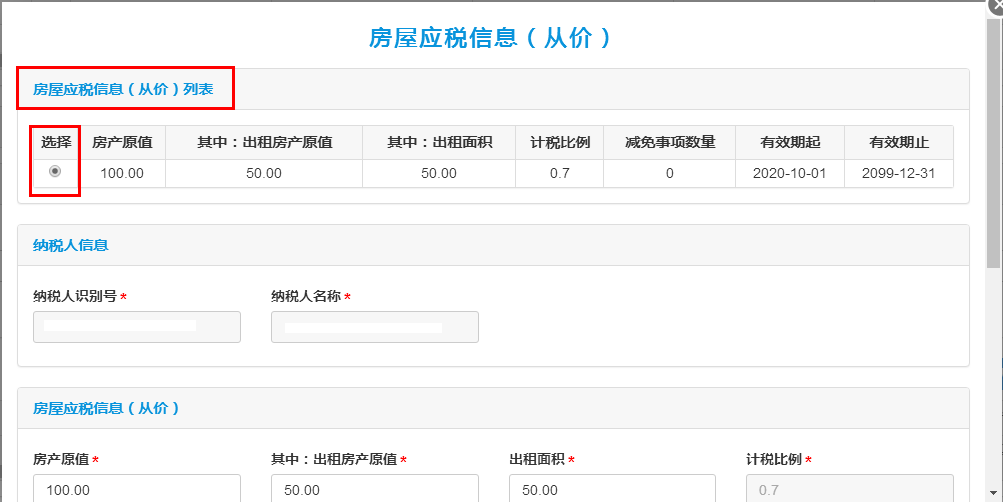Click the 有效期起 column header
The width and height of the screenshot is (1003, 502).
[790, 143]
